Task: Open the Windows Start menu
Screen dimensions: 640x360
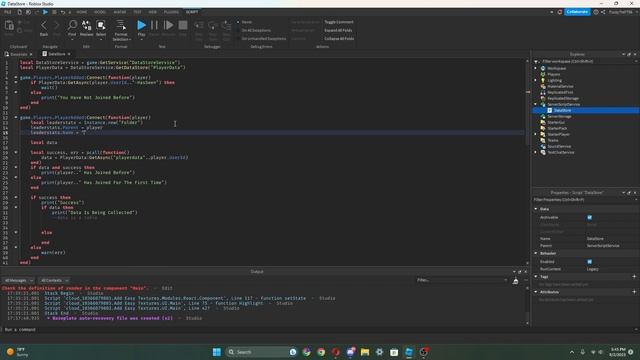Action: [217, 352]
